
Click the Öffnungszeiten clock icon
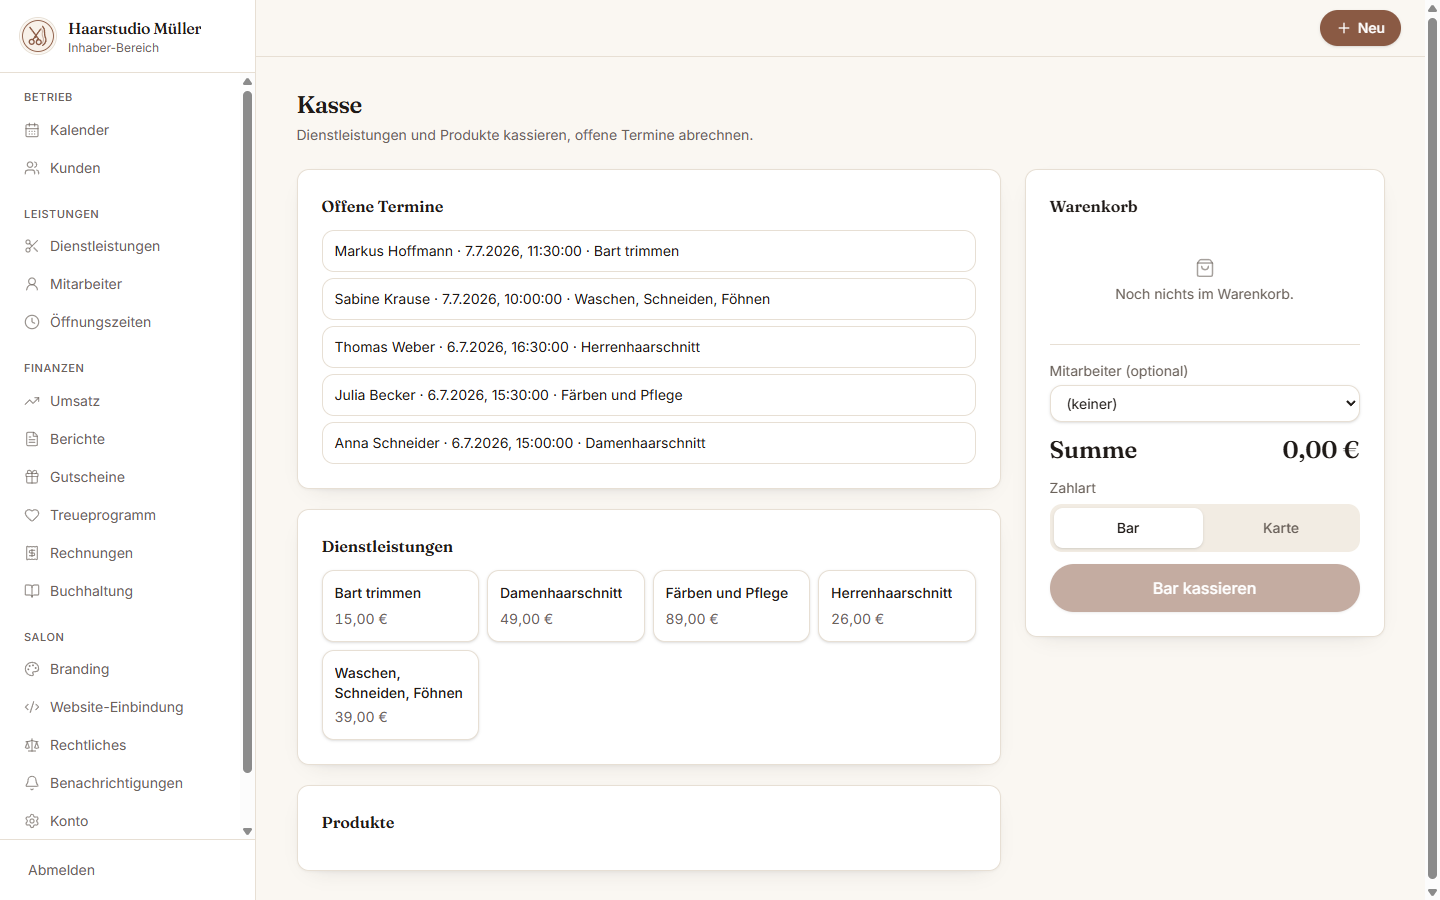[x=32, y=322]
